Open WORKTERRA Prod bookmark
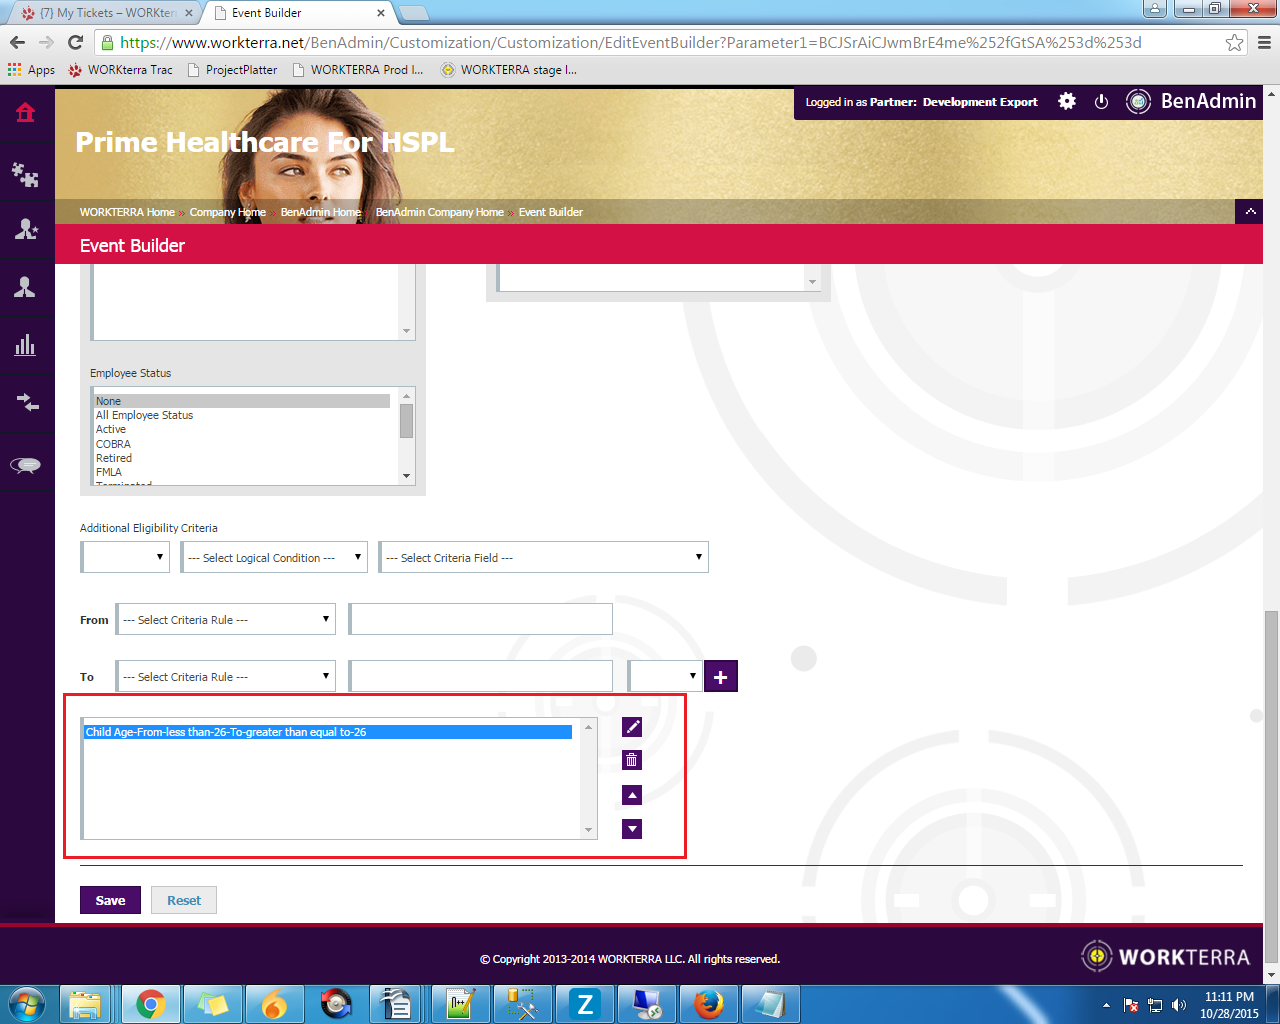1280x1024 pixels. [358, 70]
